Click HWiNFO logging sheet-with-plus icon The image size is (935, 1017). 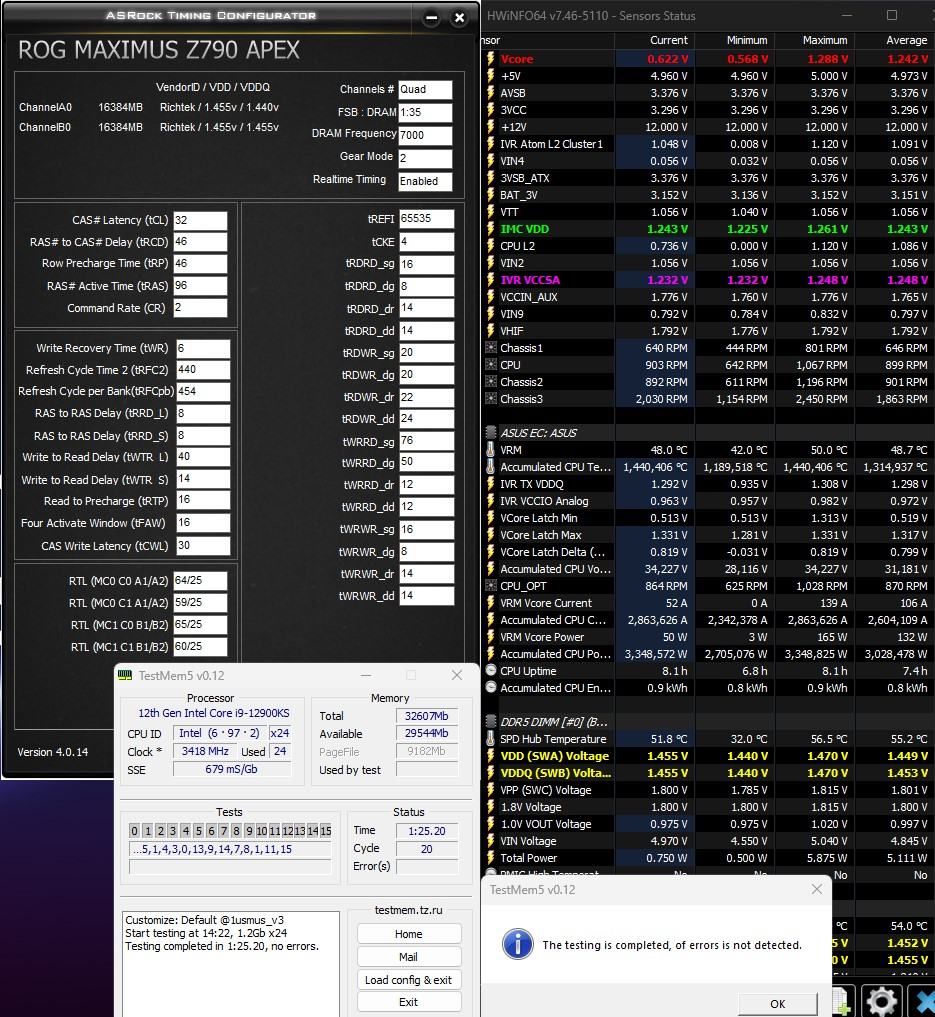click(840, 1002)
